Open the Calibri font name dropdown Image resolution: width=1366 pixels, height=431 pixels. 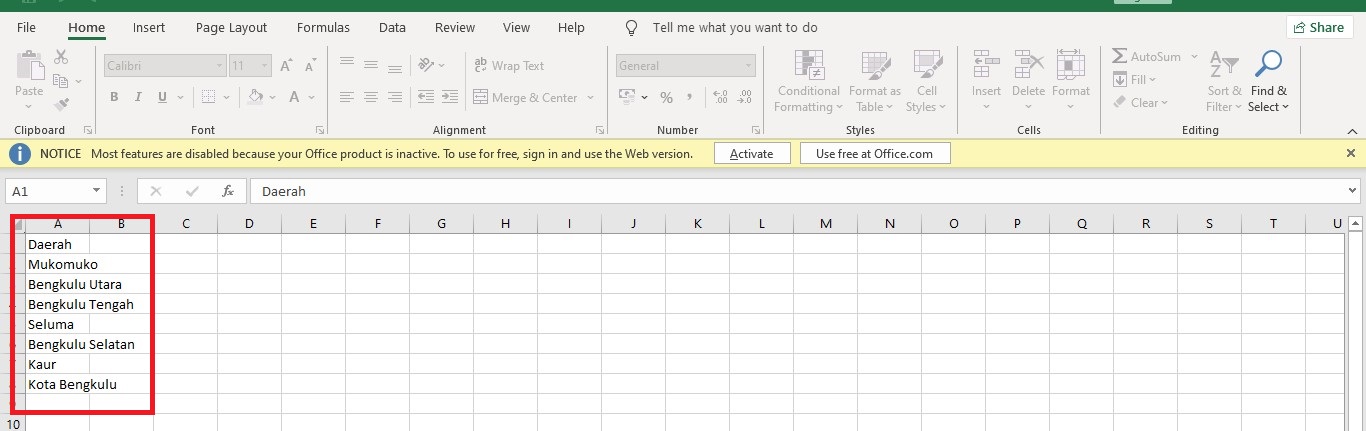point(219,66)
